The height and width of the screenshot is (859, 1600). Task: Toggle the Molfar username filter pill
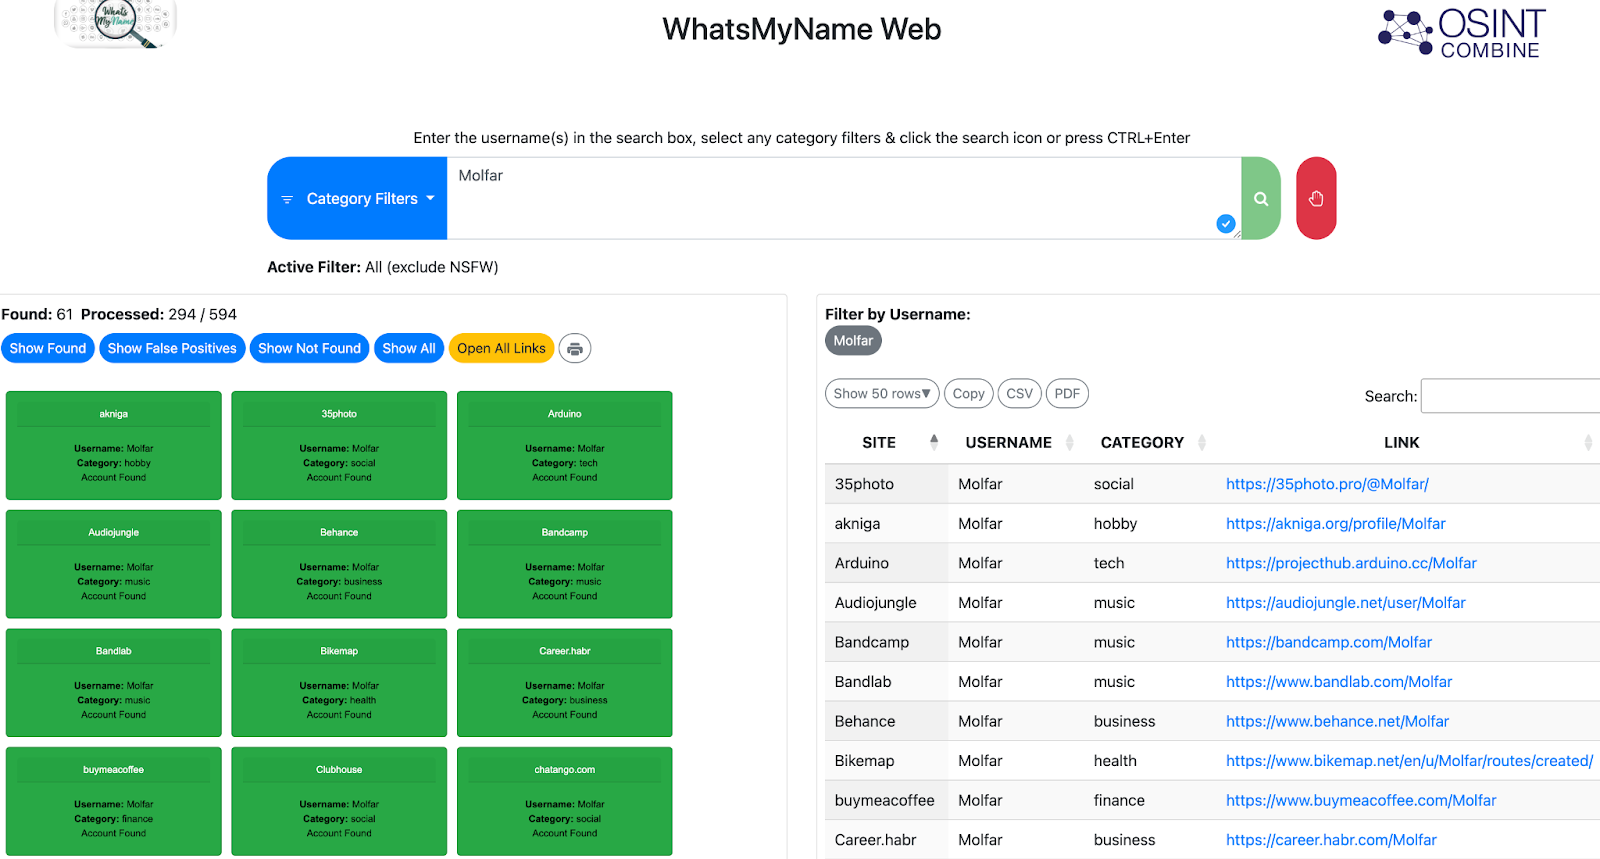click(x=853, y=341)
